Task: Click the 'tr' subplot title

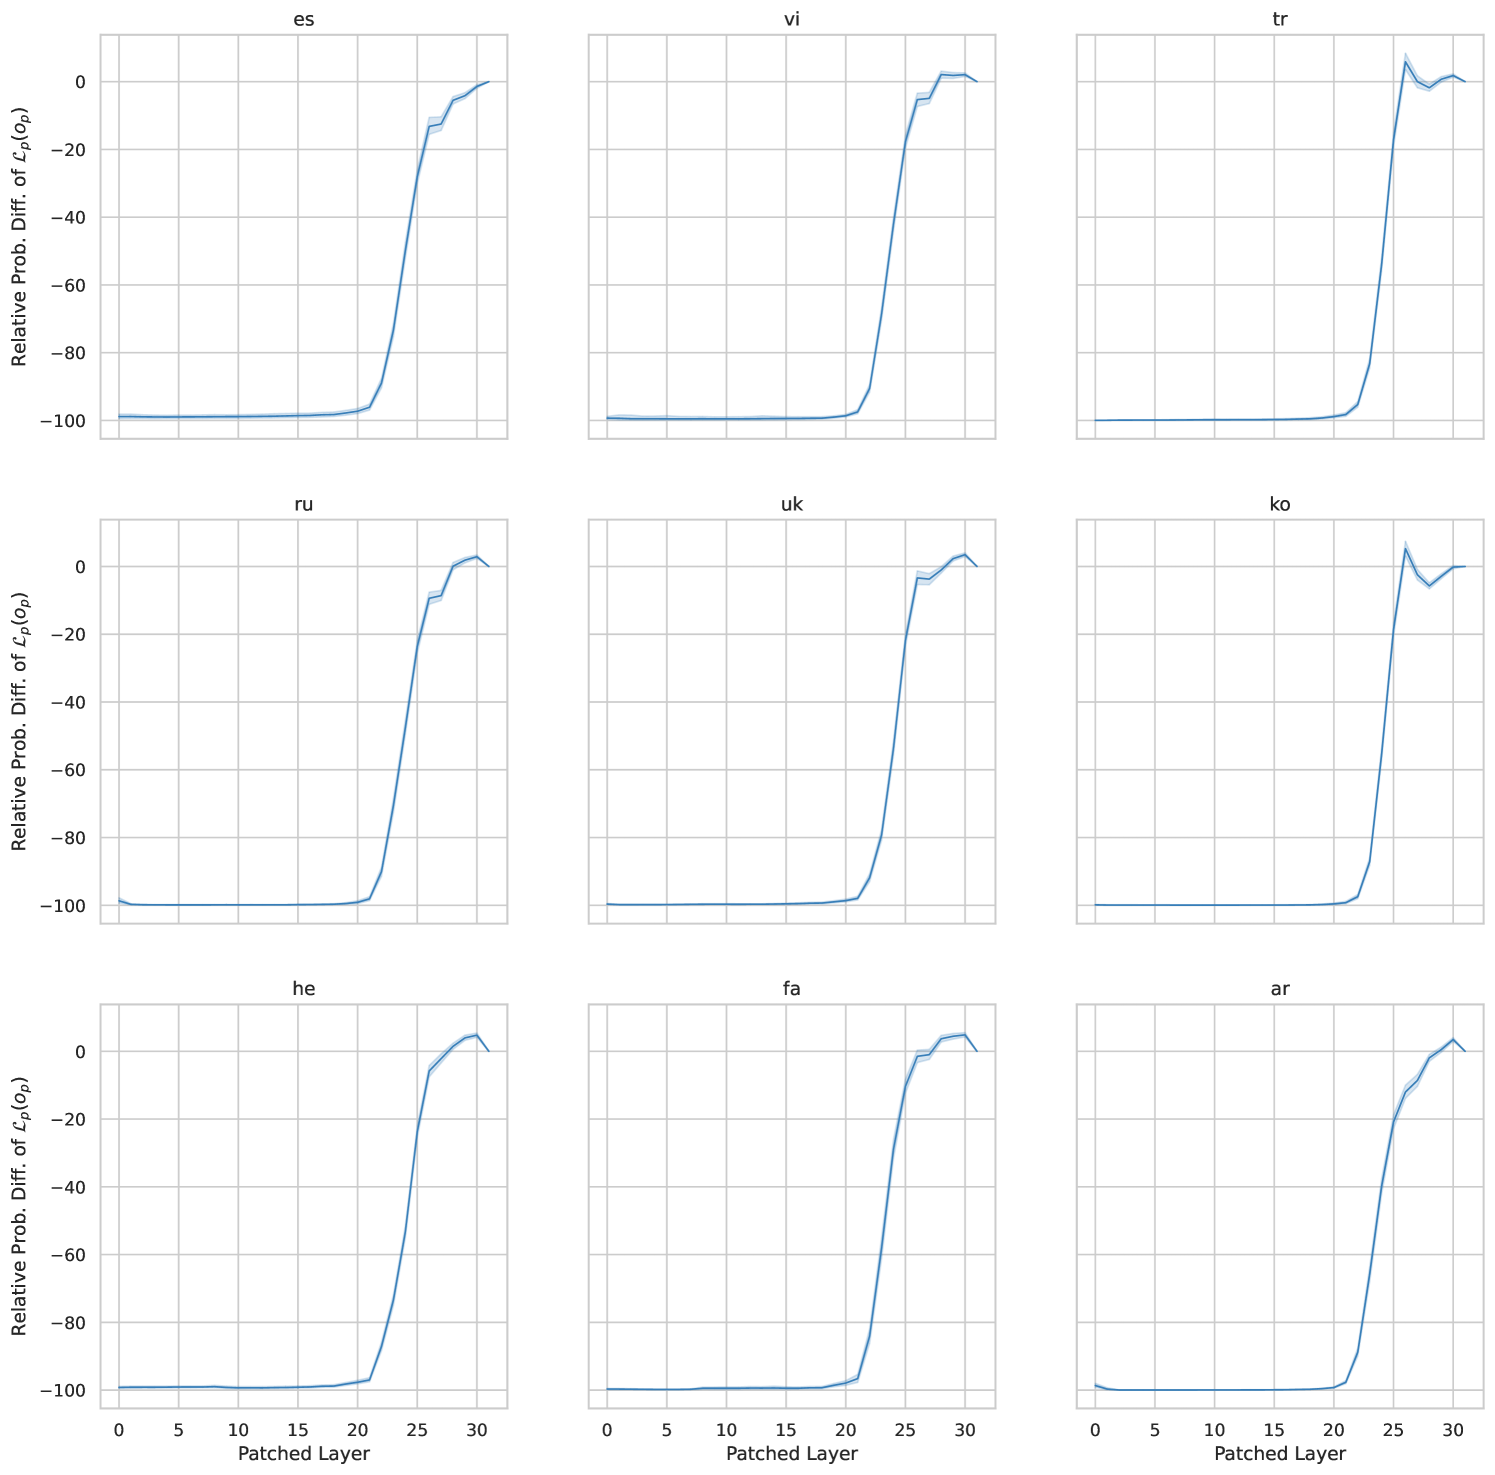Action: pos(1280,19)
